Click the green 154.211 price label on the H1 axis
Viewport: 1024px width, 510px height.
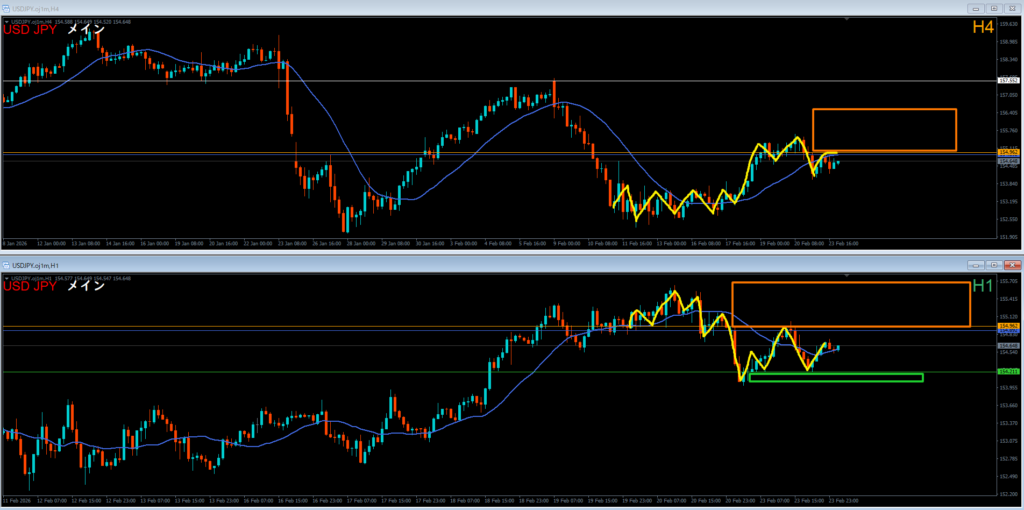pyautogui.click(x=1008, y=372)
